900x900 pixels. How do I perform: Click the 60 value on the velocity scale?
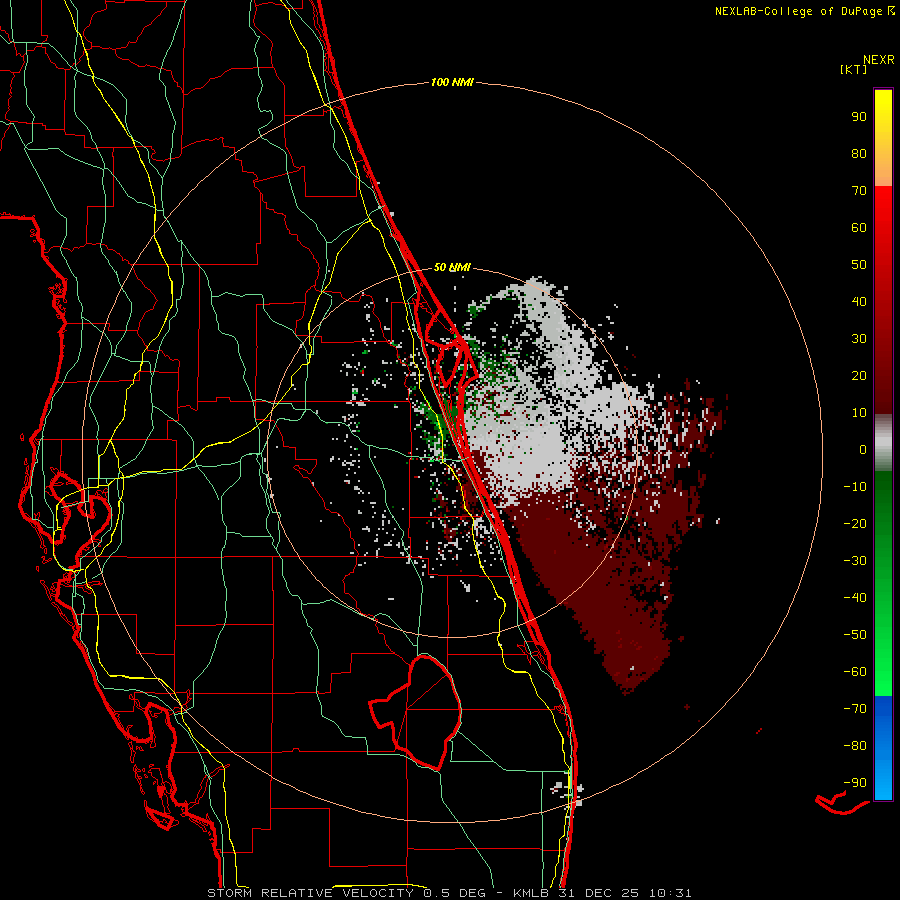(x=859, y=228)
